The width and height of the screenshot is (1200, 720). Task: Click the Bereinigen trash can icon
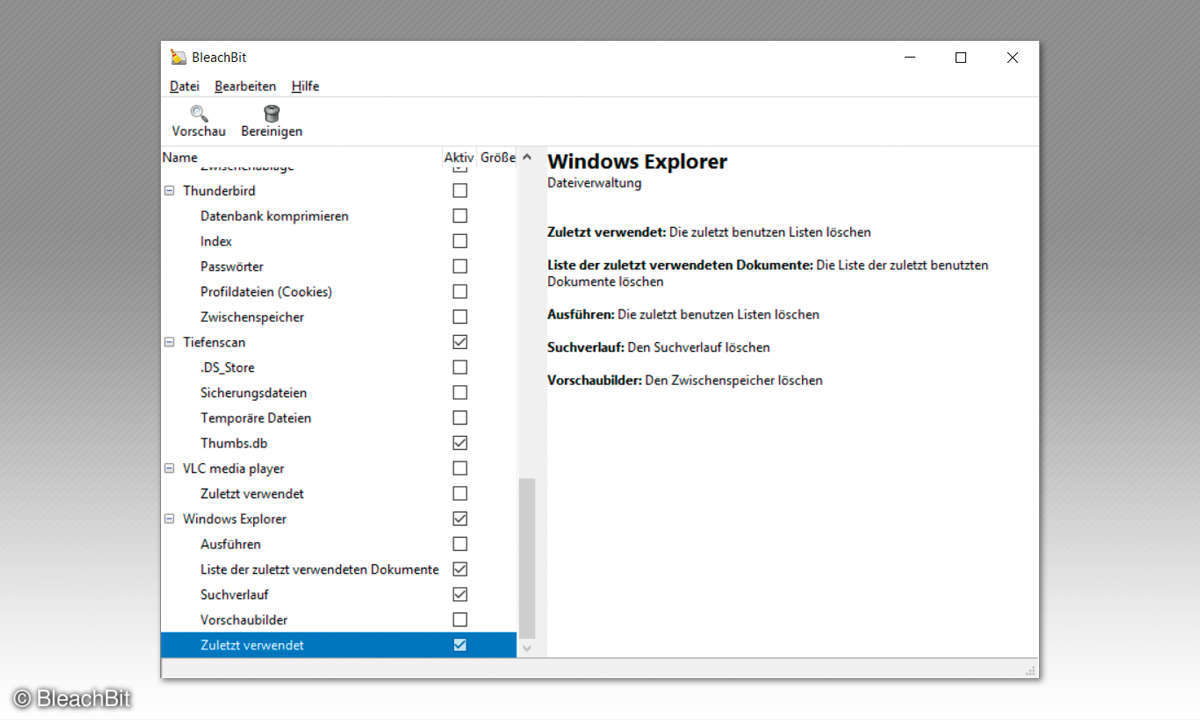tap(271, 113)
